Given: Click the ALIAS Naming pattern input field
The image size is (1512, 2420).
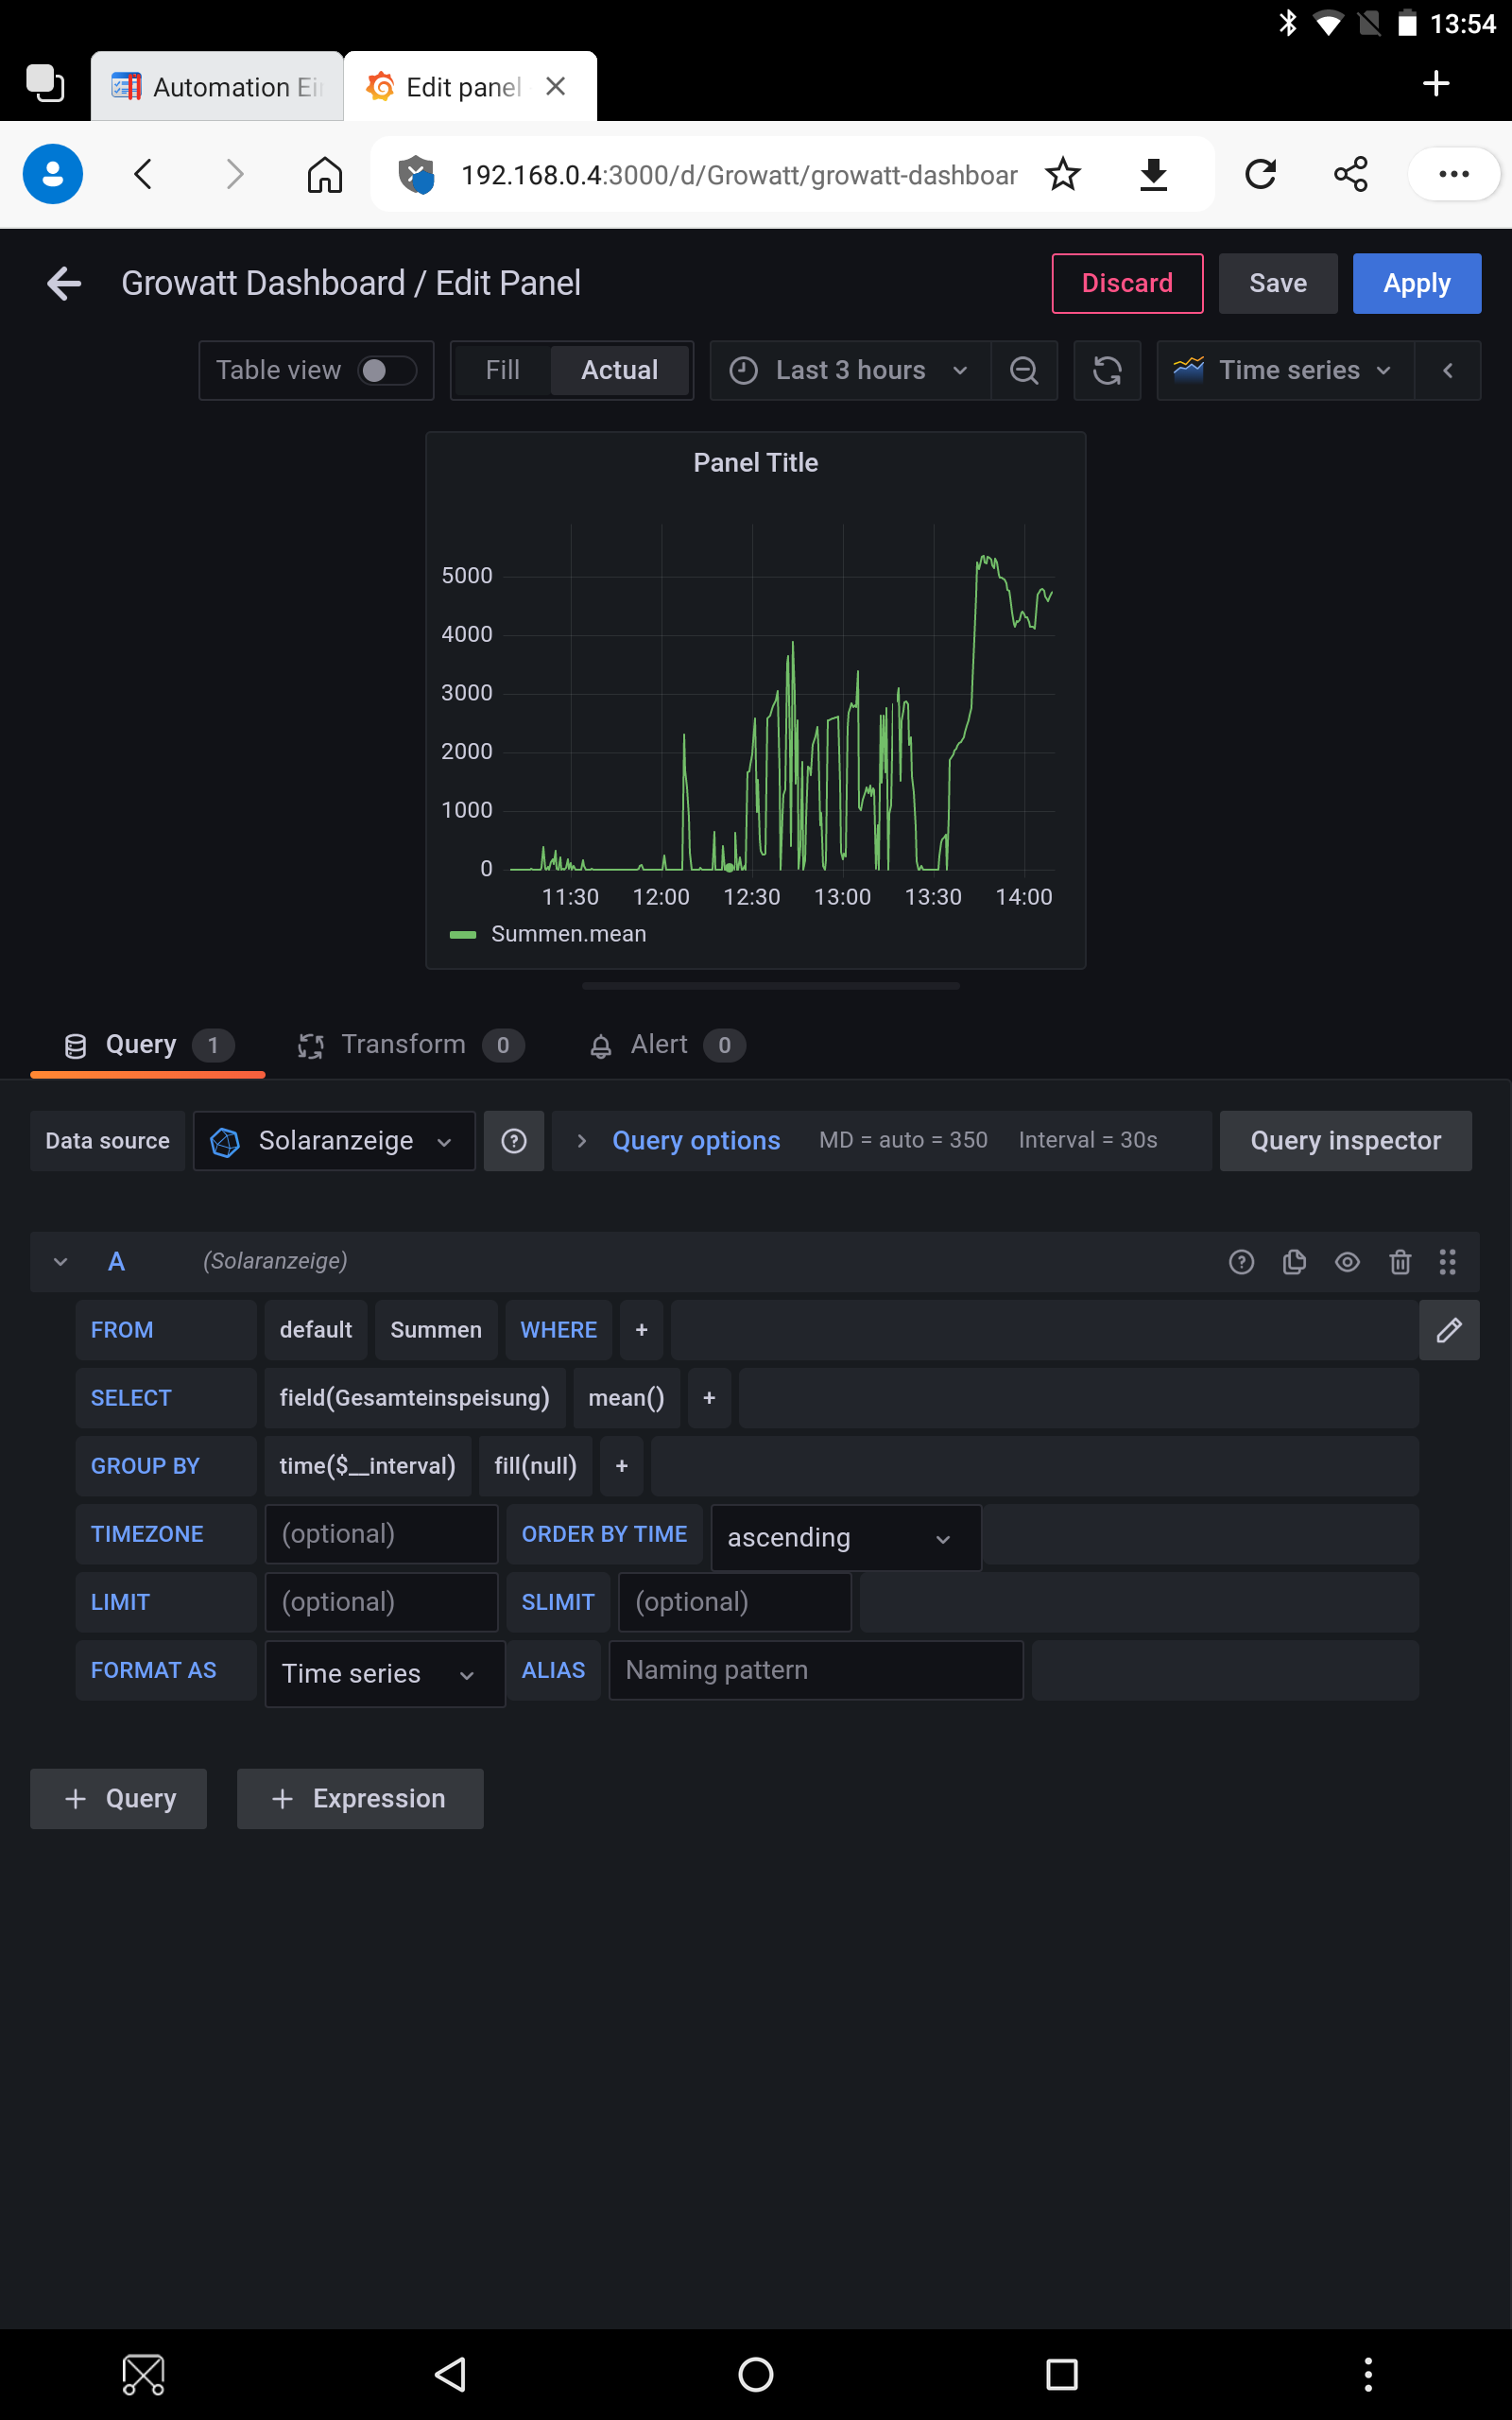Looking at the screenshot, I should 815,1670.
